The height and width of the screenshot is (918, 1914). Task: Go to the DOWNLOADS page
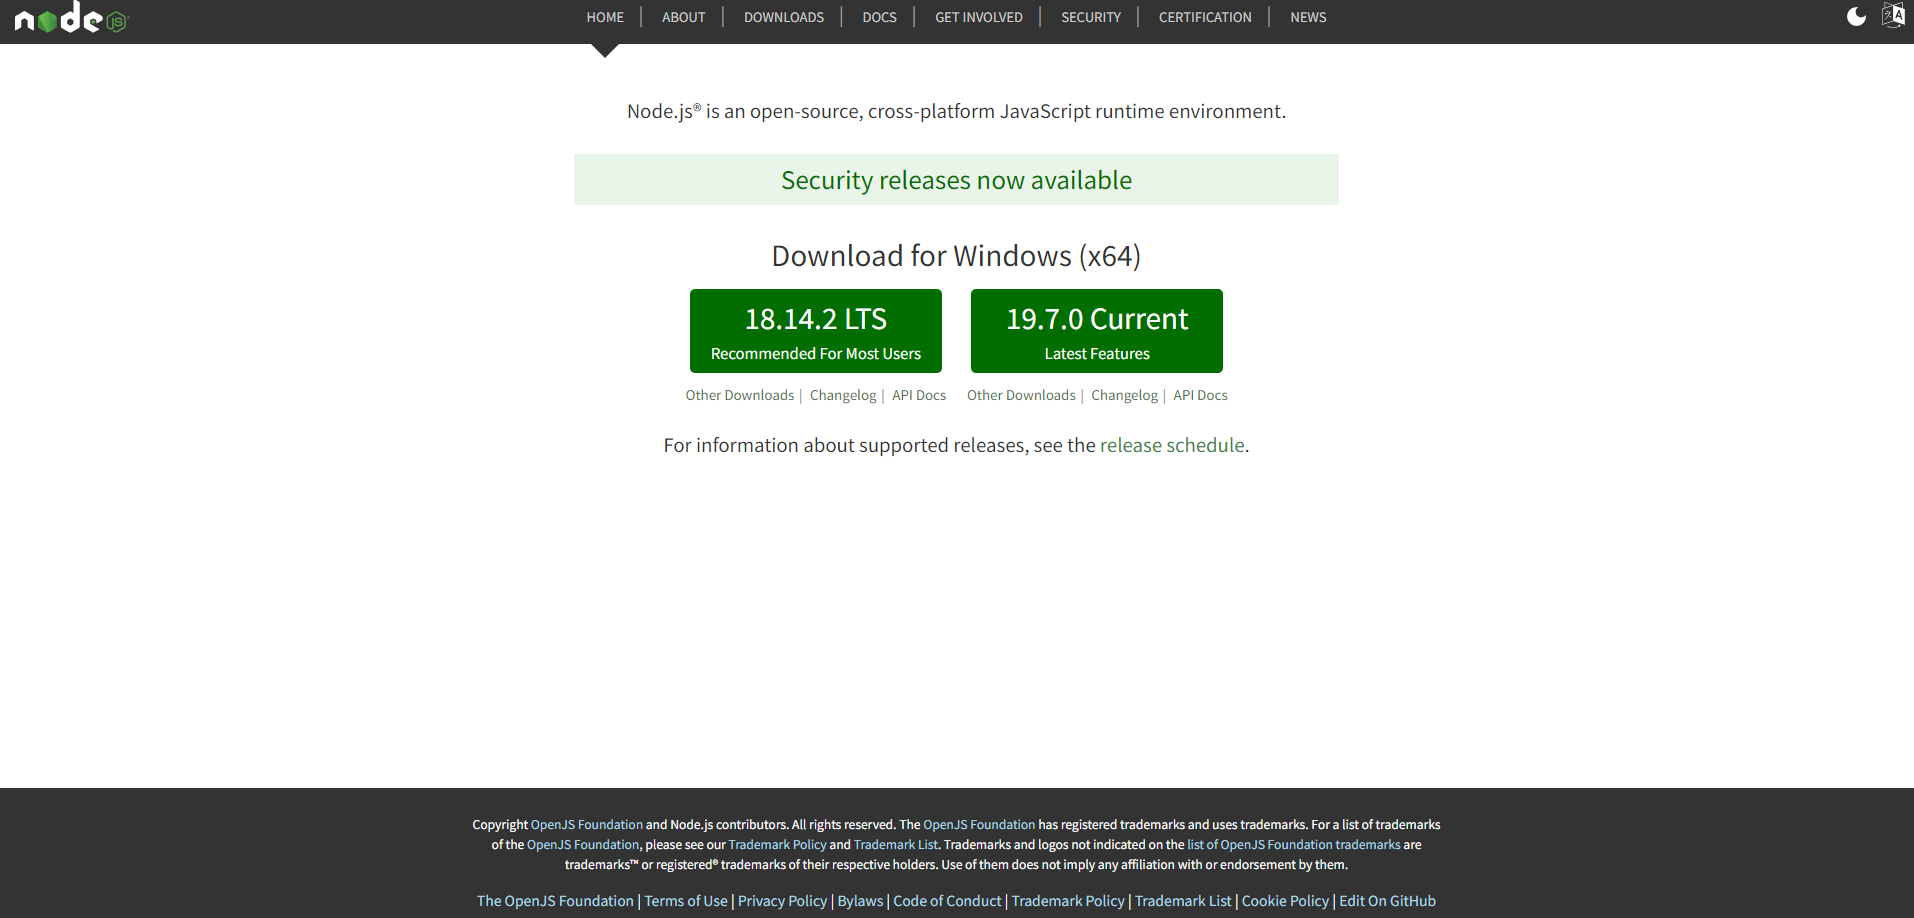tap(784, 17)
